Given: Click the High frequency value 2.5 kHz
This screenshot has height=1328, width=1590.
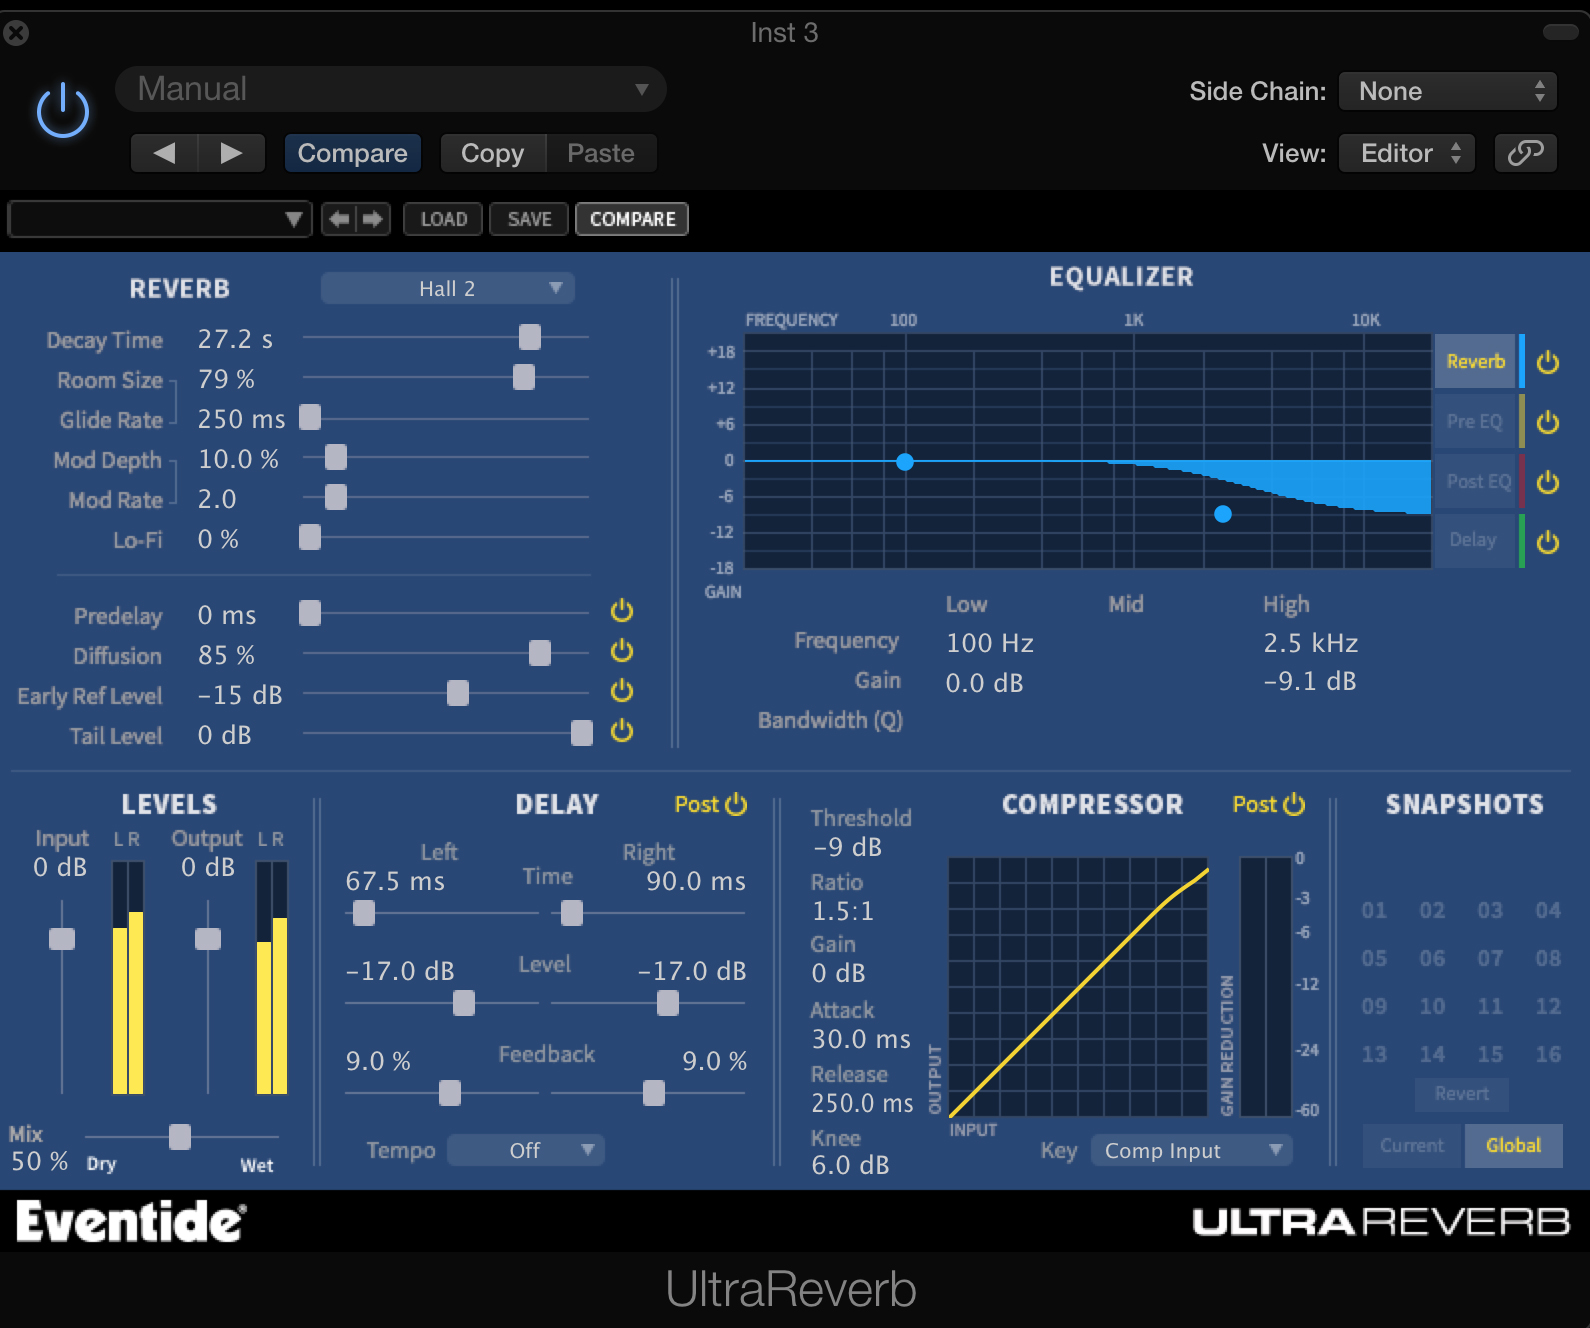Looking at the screenshot, I should tap(1311, 643).
